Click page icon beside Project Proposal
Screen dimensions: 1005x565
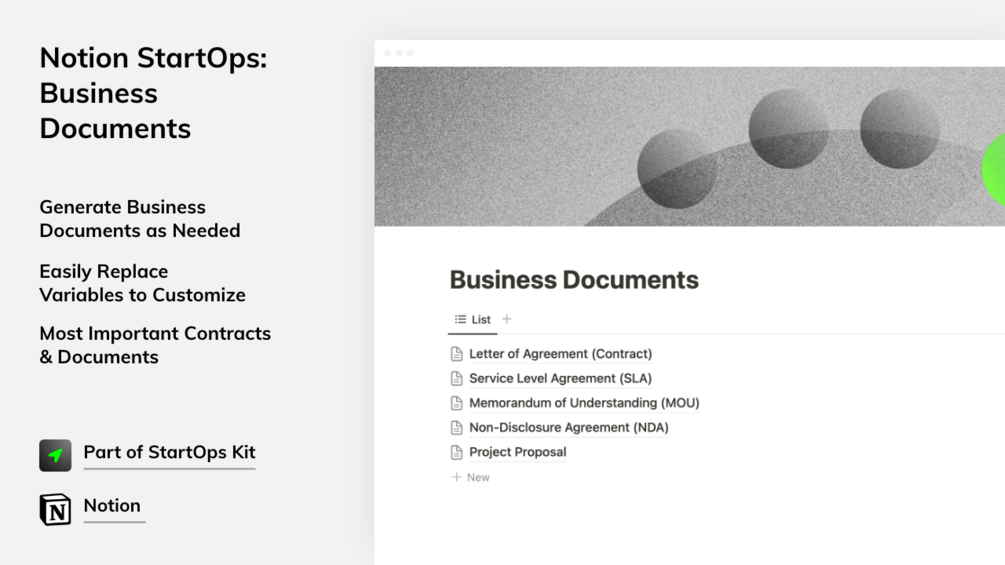[x=456, y=452]
